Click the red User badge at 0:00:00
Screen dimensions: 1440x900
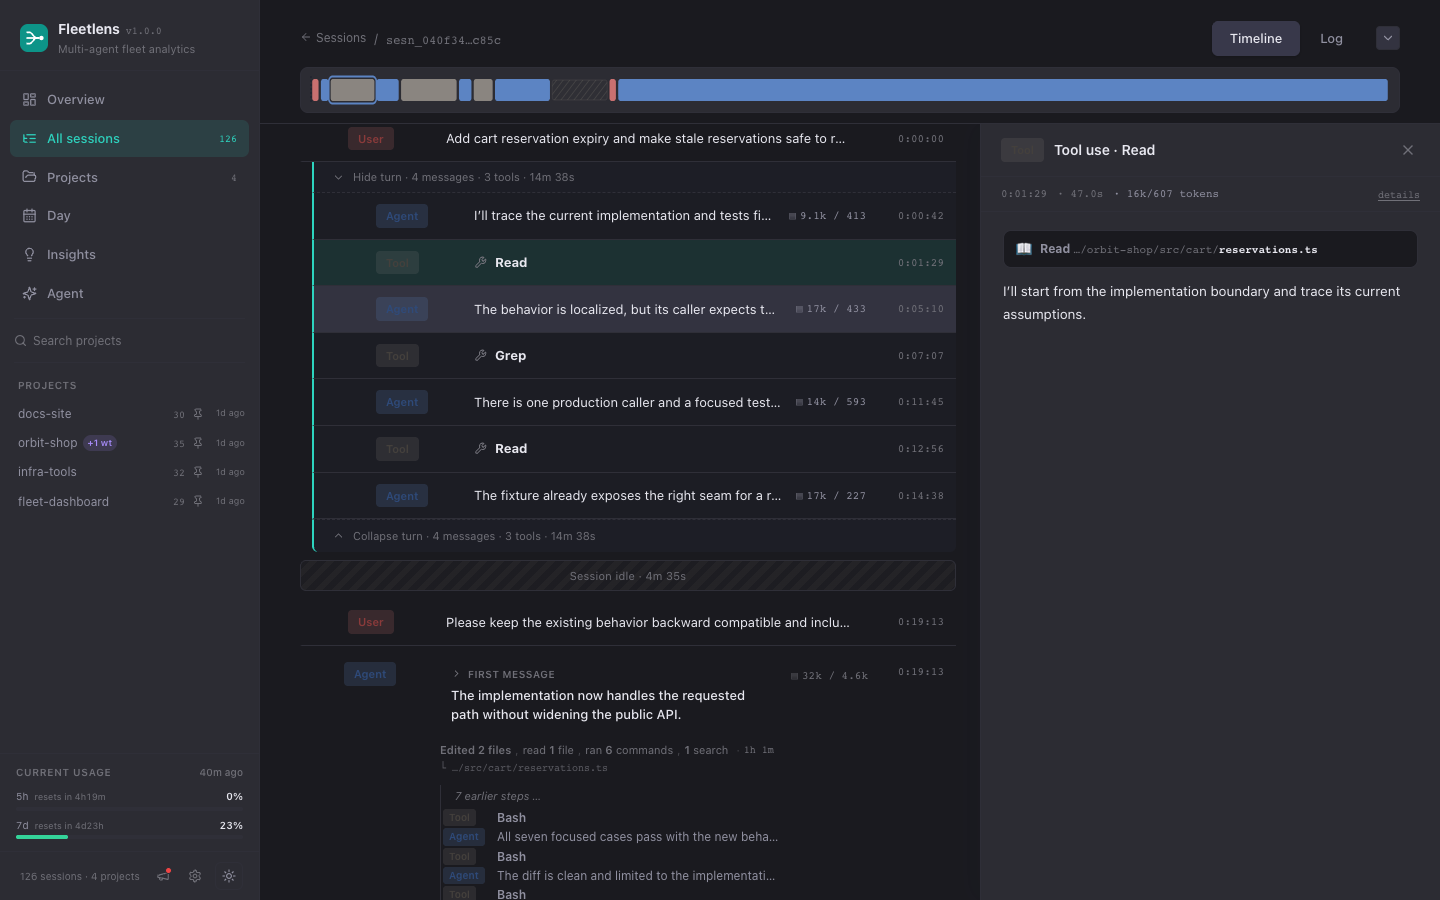[371, 139]
